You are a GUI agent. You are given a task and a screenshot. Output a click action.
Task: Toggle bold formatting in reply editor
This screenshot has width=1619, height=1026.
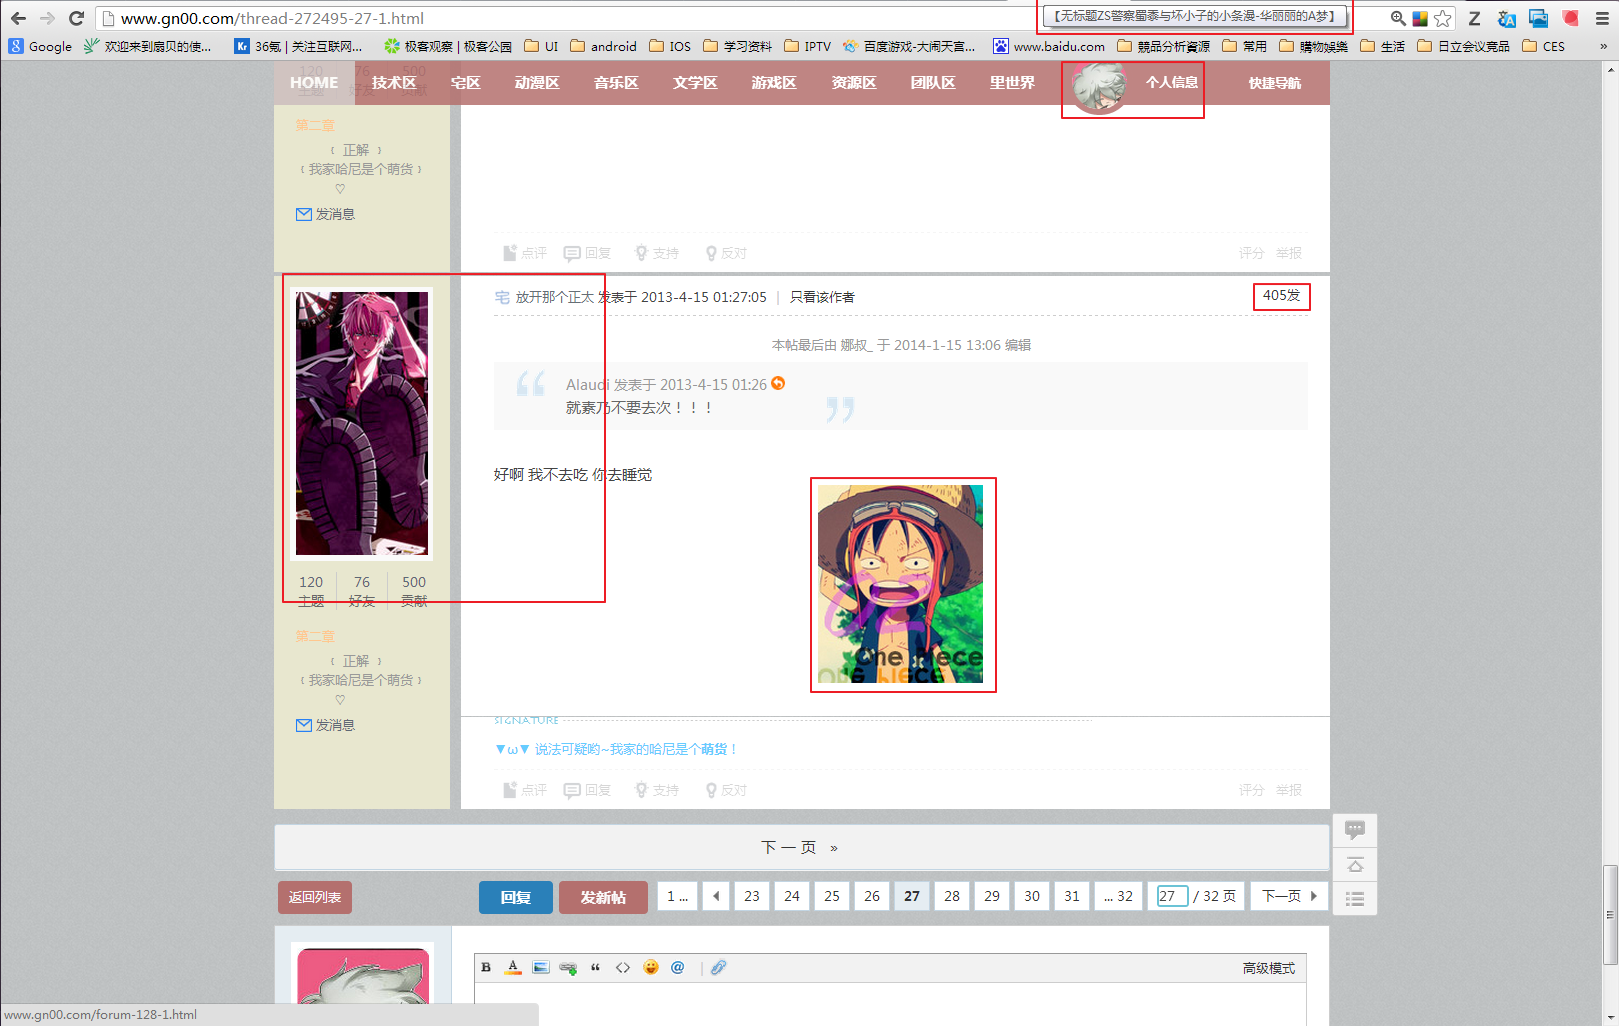point(486,967)
